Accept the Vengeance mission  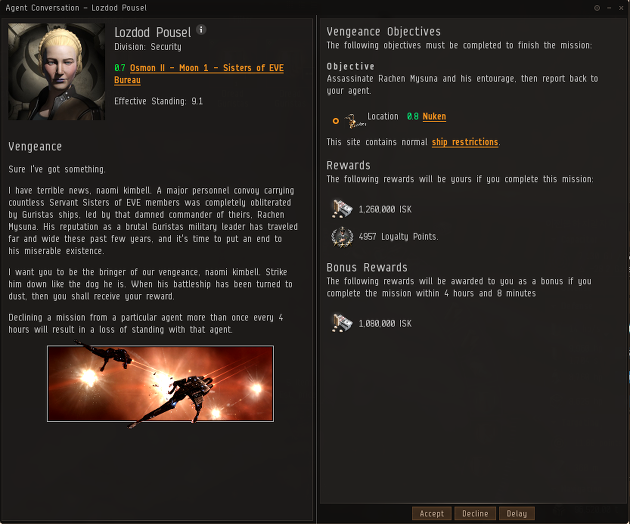(x=432, y=514)
